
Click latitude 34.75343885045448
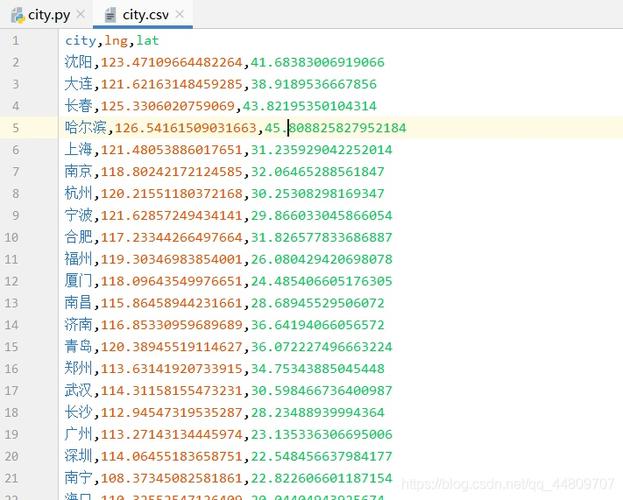coord(317,368)
